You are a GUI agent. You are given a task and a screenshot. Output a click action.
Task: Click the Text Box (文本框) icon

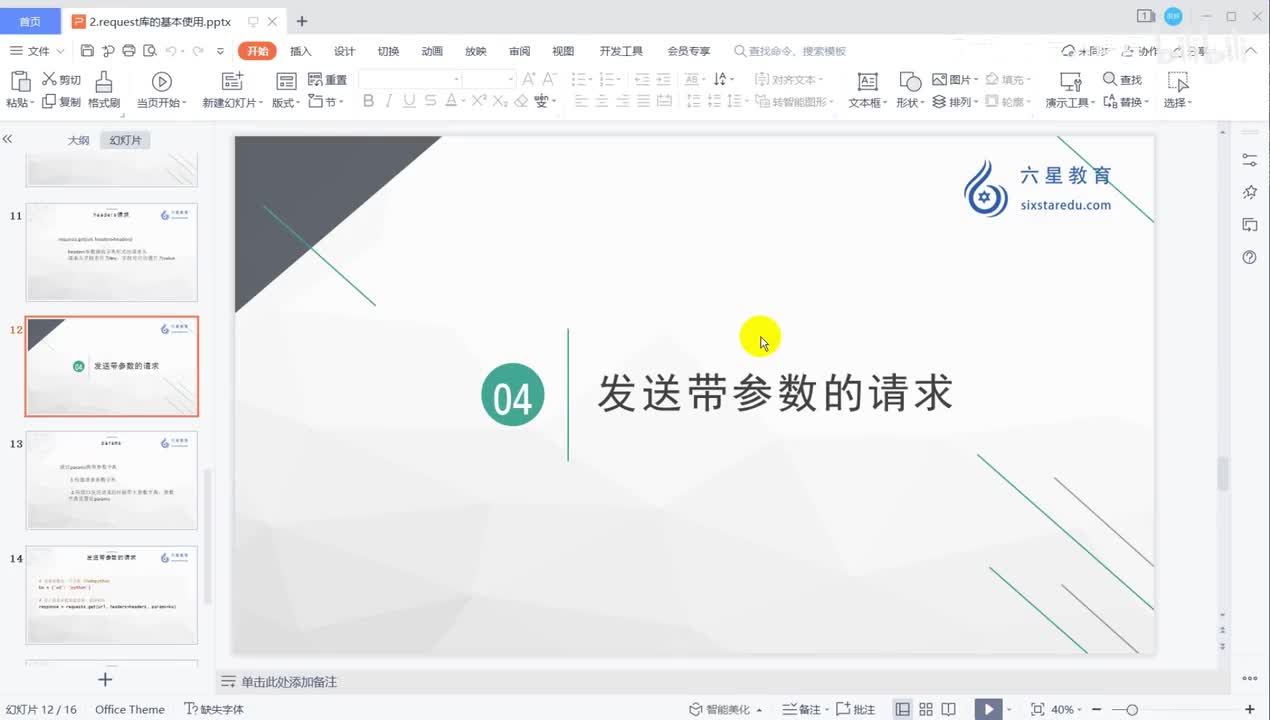(868, 82)
